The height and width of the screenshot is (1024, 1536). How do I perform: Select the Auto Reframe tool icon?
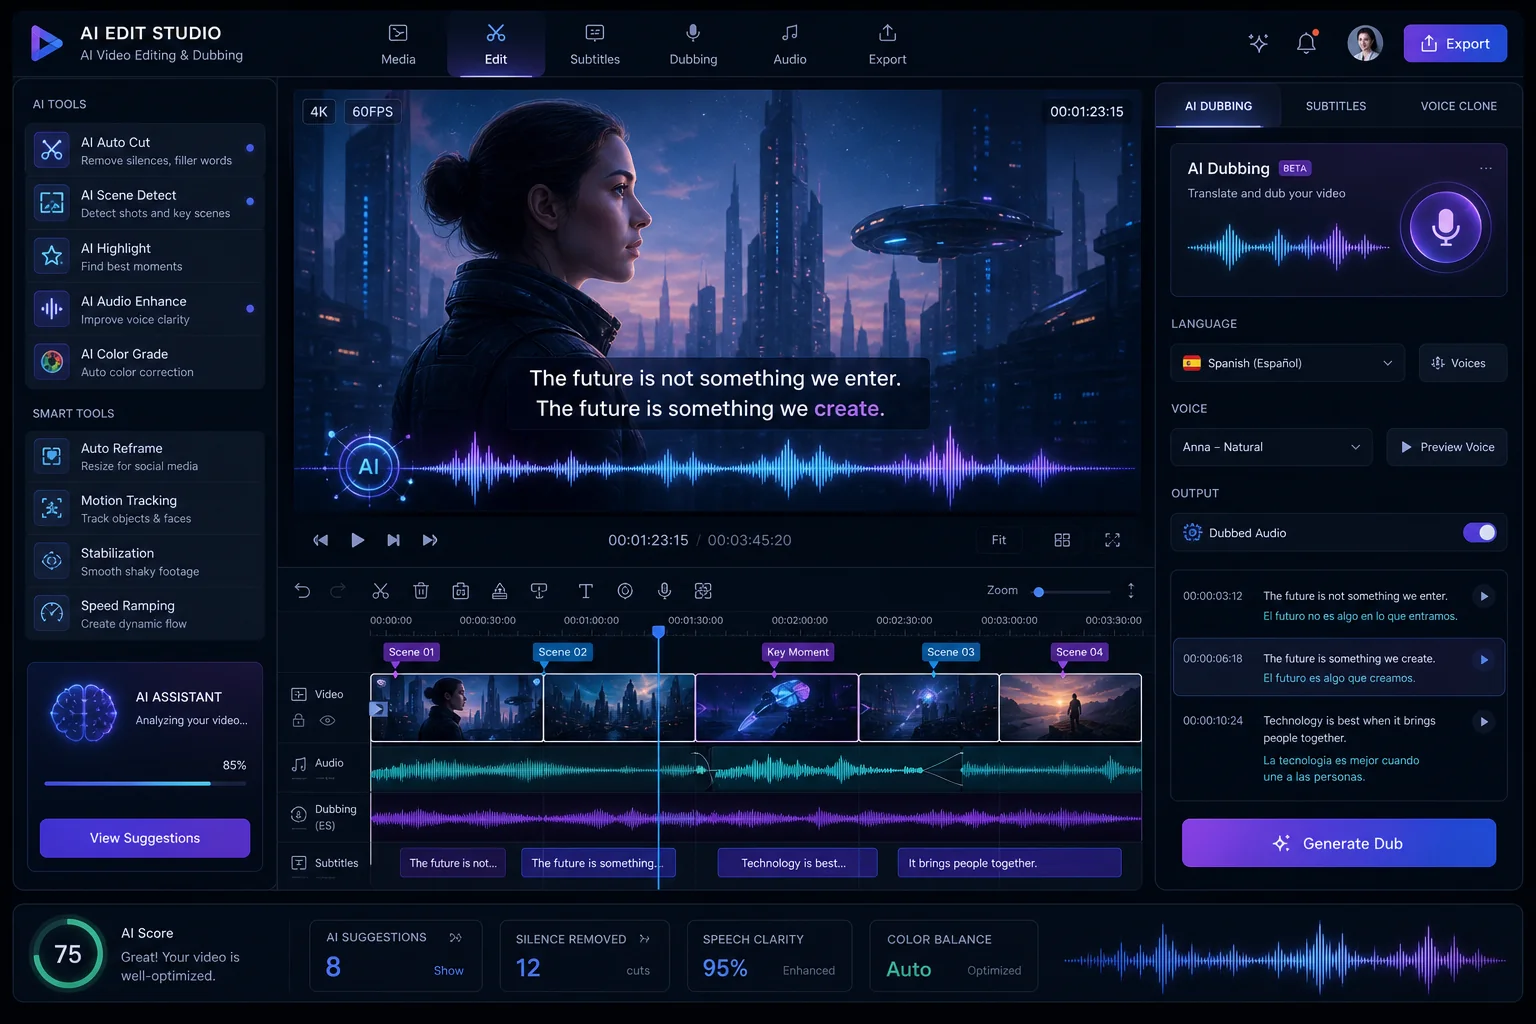tap(52, 456)
